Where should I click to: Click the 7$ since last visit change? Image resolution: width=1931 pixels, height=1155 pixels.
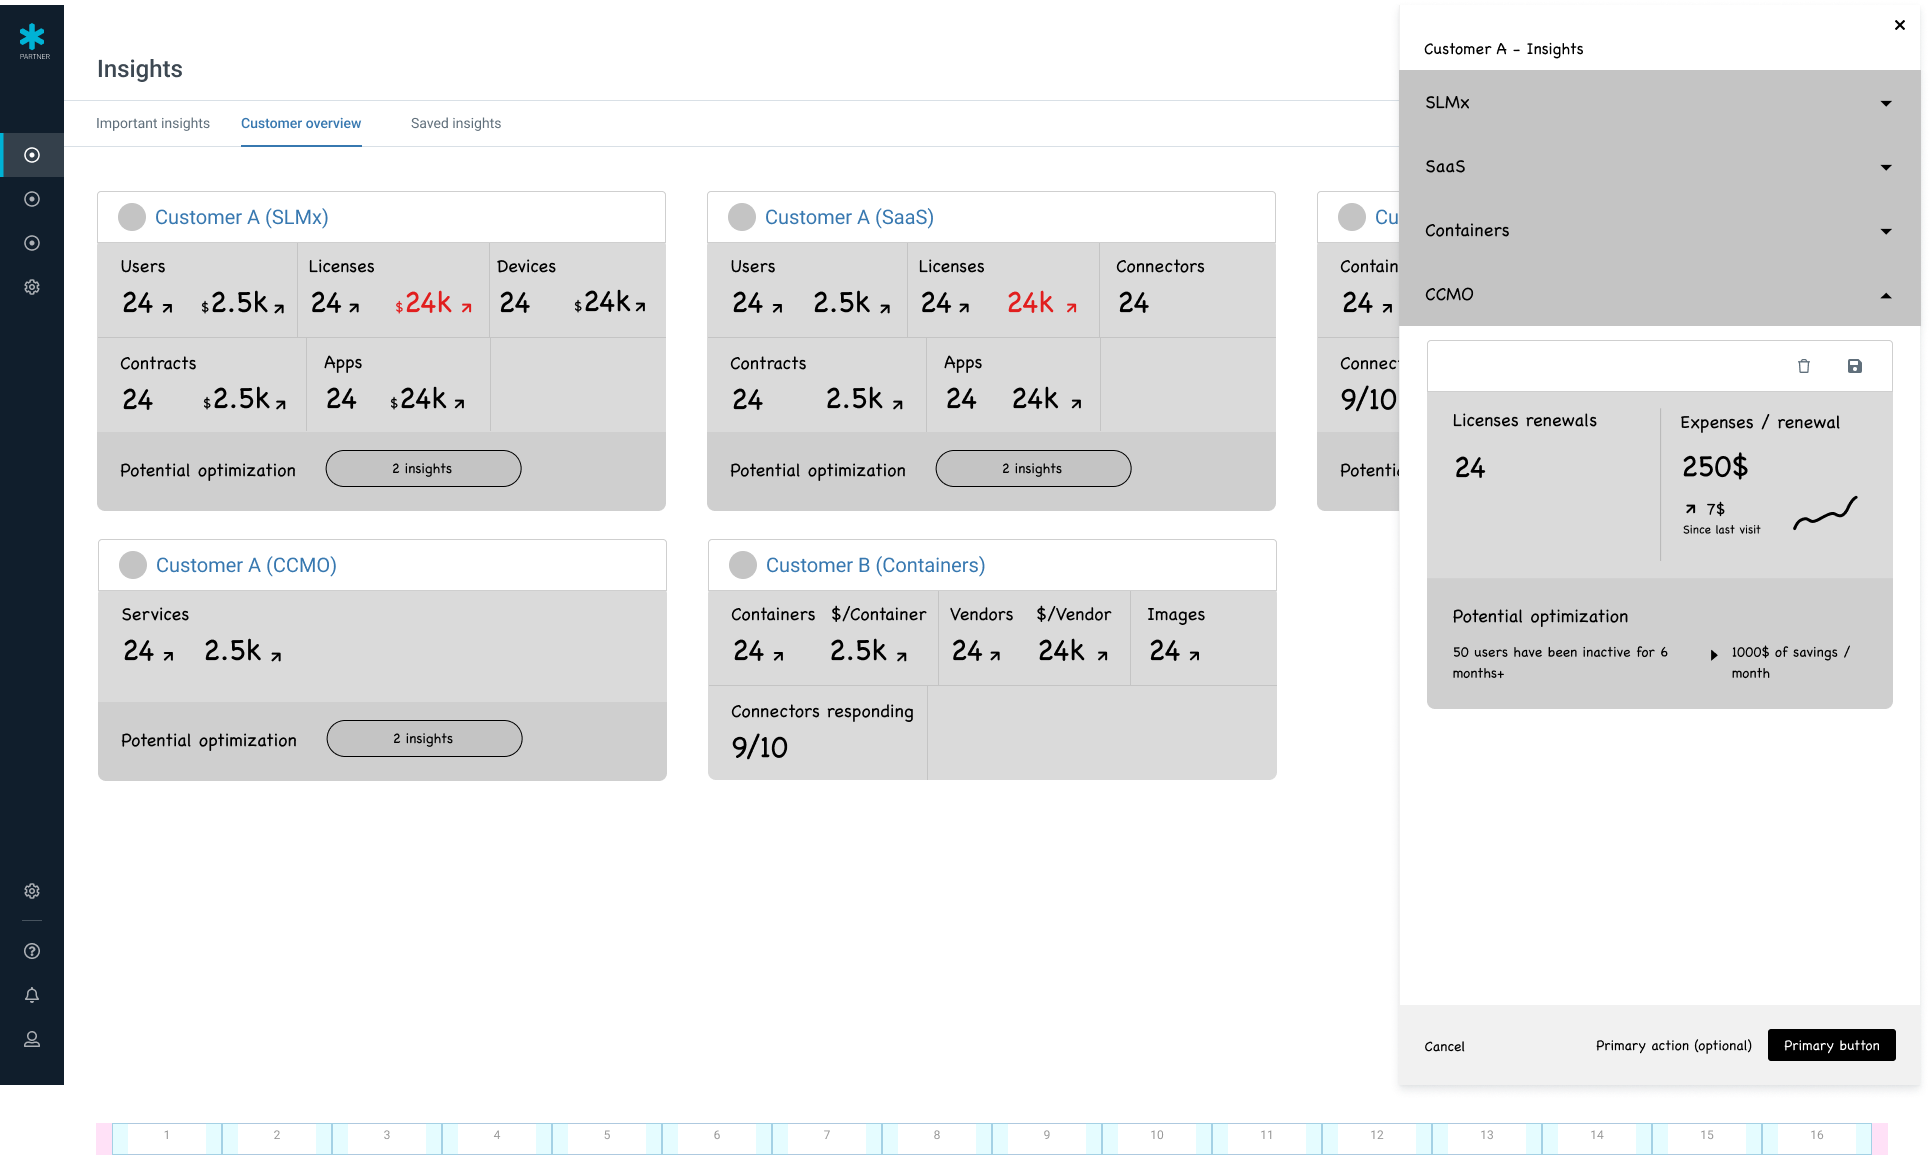pyautogui.click(x=1706, y=509)
